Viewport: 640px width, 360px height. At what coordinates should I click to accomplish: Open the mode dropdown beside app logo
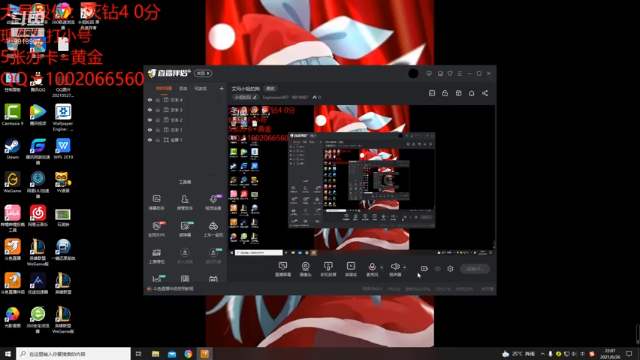pos(203,73)
